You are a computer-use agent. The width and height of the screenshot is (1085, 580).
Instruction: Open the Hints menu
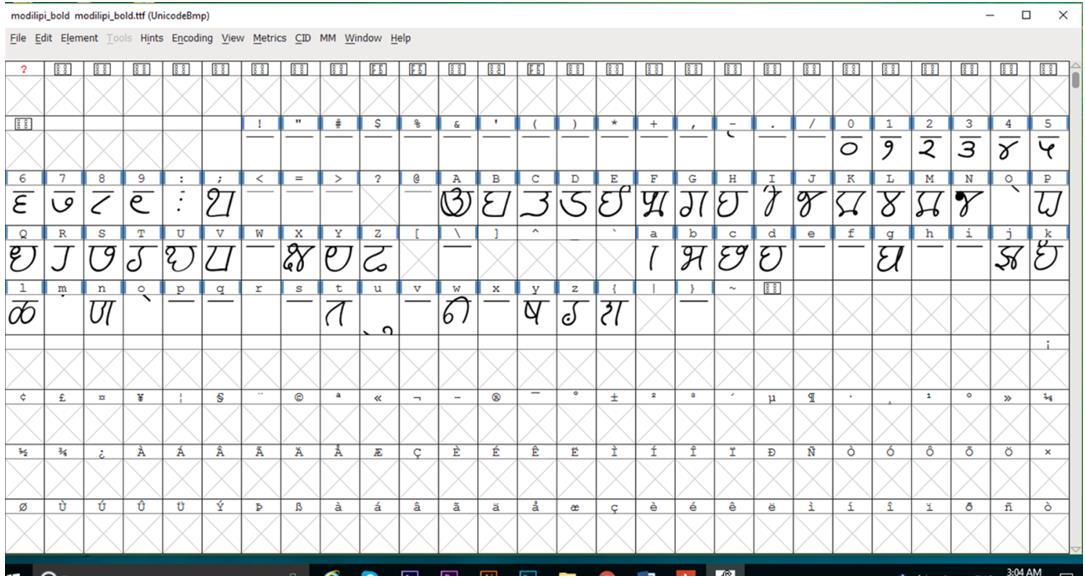click(152, 38)
